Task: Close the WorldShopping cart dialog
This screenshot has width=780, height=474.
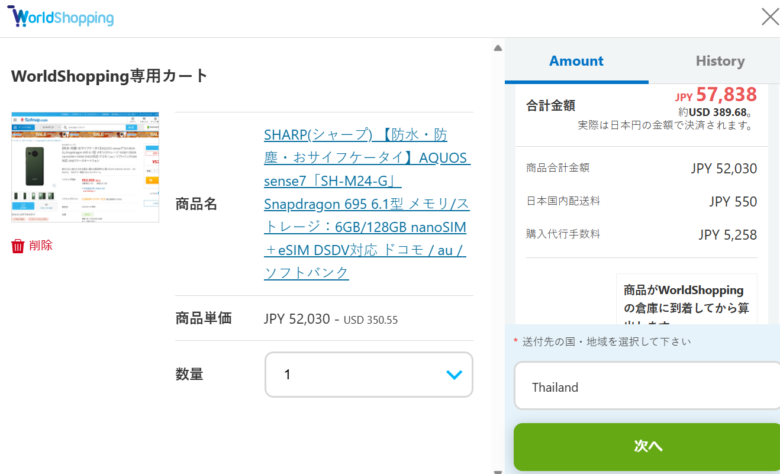Action: click(770, 16)
